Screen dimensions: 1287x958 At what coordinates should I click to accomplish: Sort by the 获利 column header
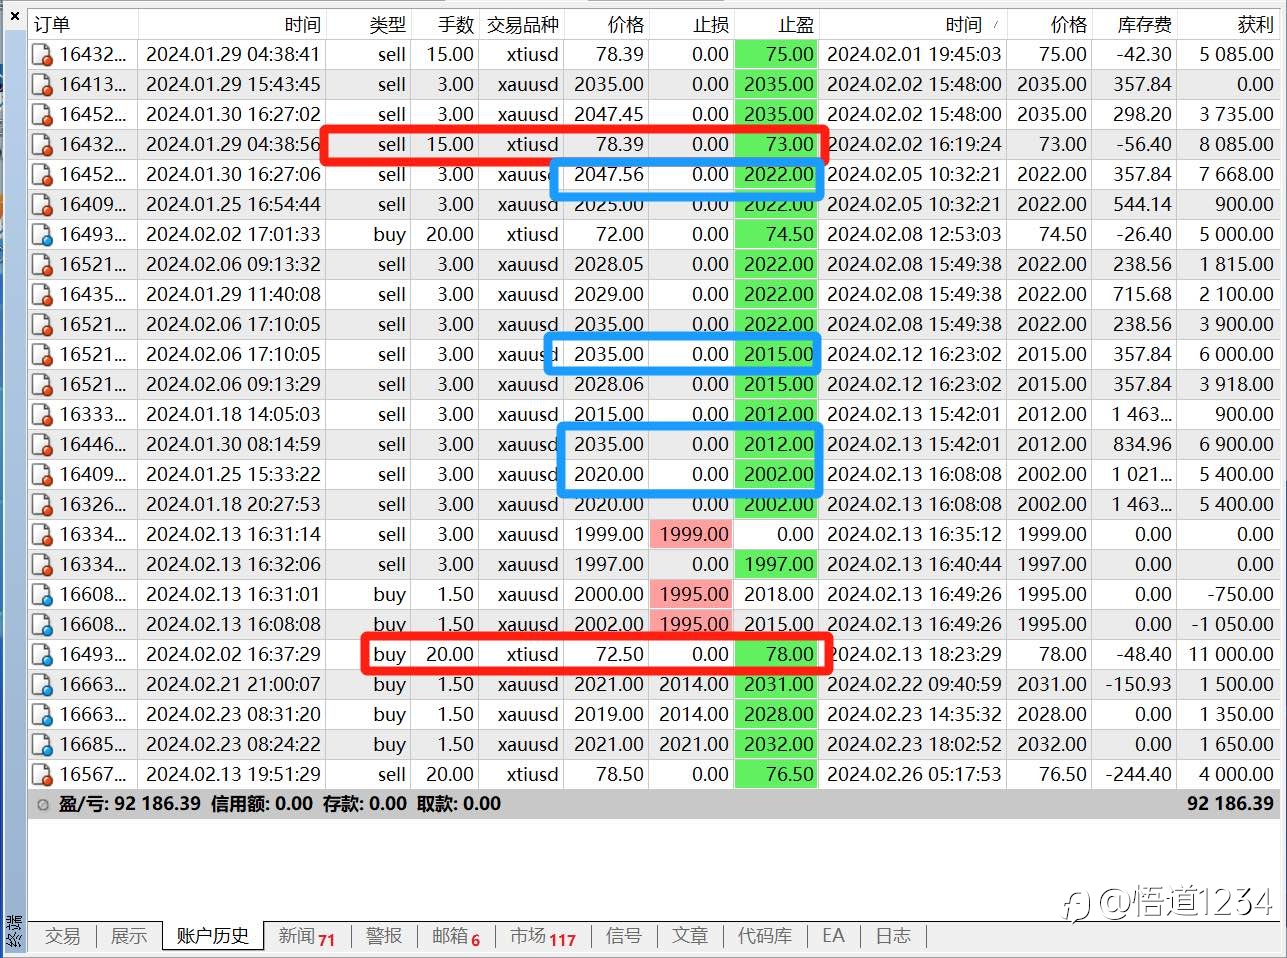[x=1229, y=25]
